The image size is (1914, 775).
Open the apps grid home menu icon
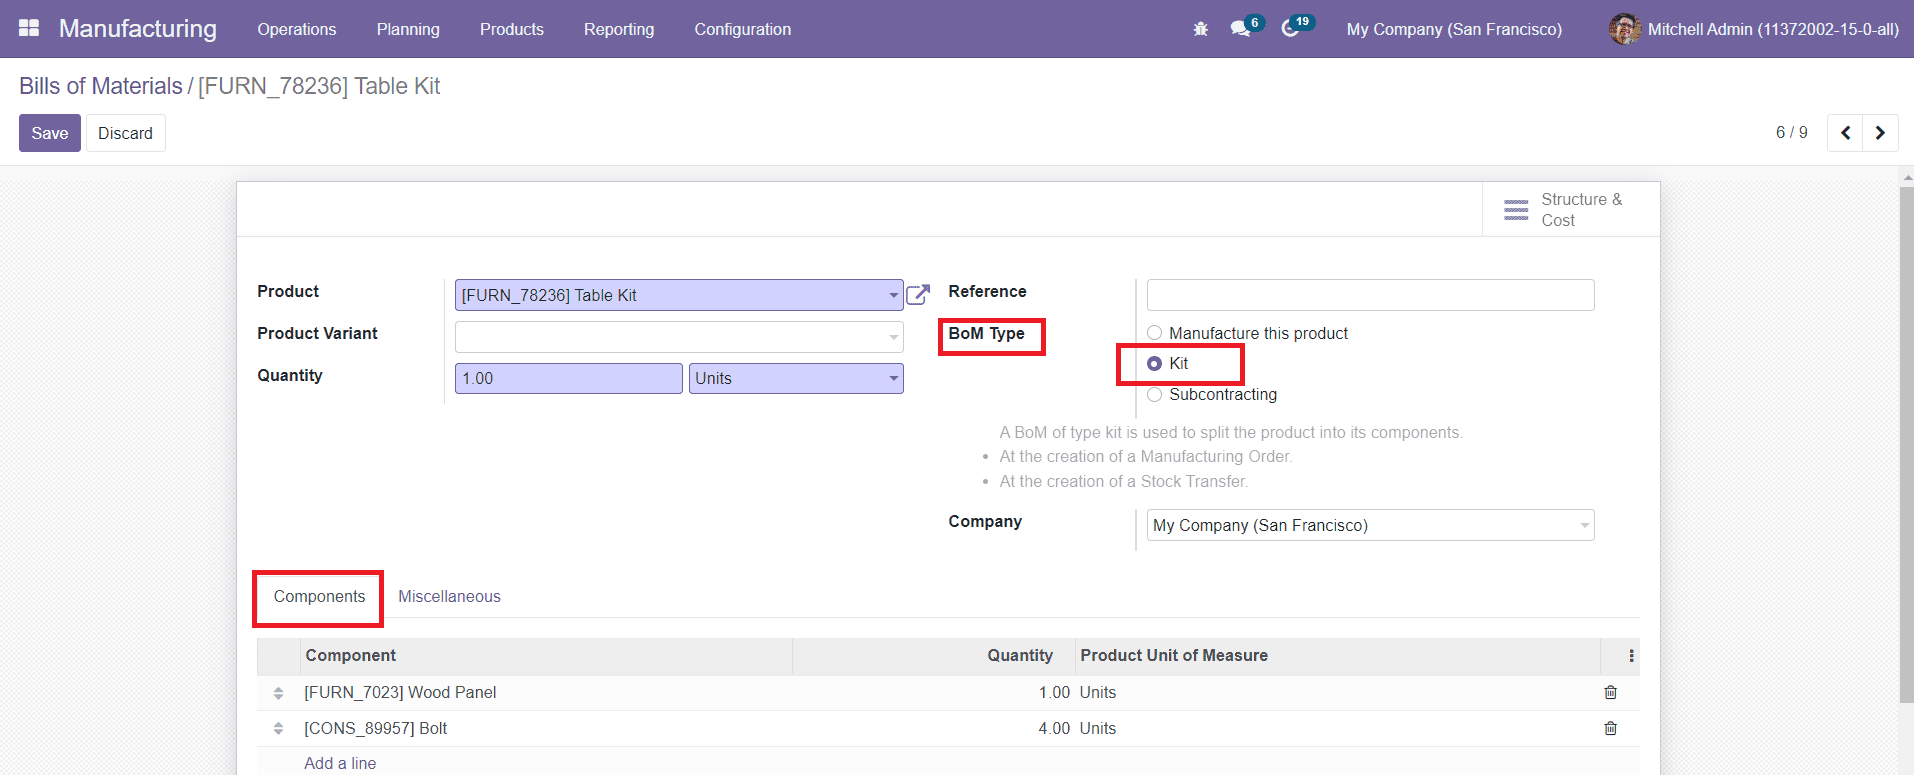click(x=29, y=28)
